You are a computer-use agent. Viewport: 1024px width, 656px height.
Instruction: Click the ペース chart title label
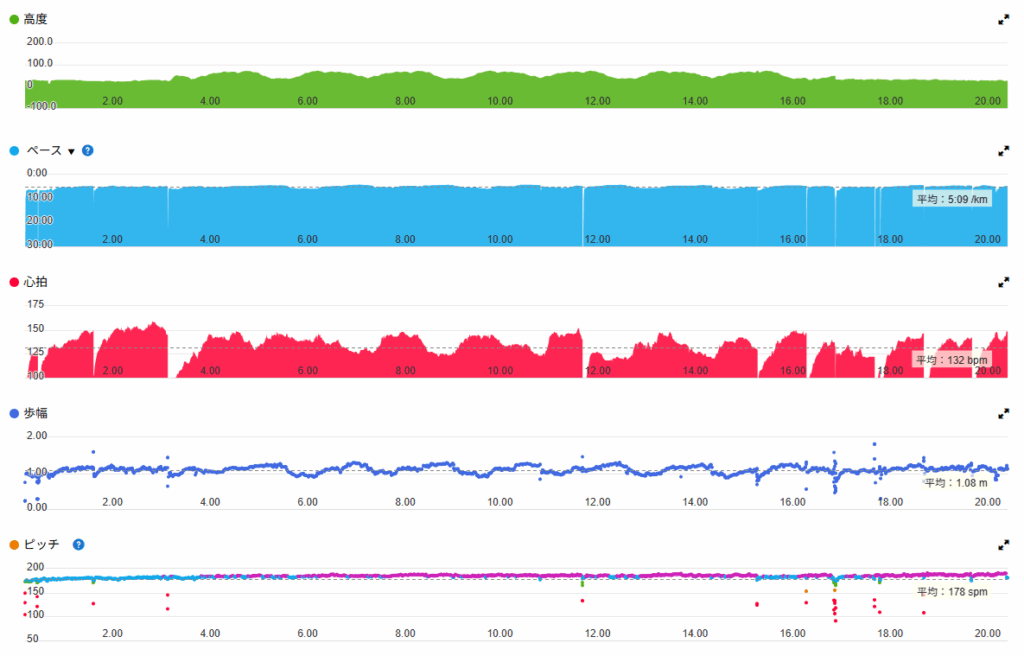point(43,151)
